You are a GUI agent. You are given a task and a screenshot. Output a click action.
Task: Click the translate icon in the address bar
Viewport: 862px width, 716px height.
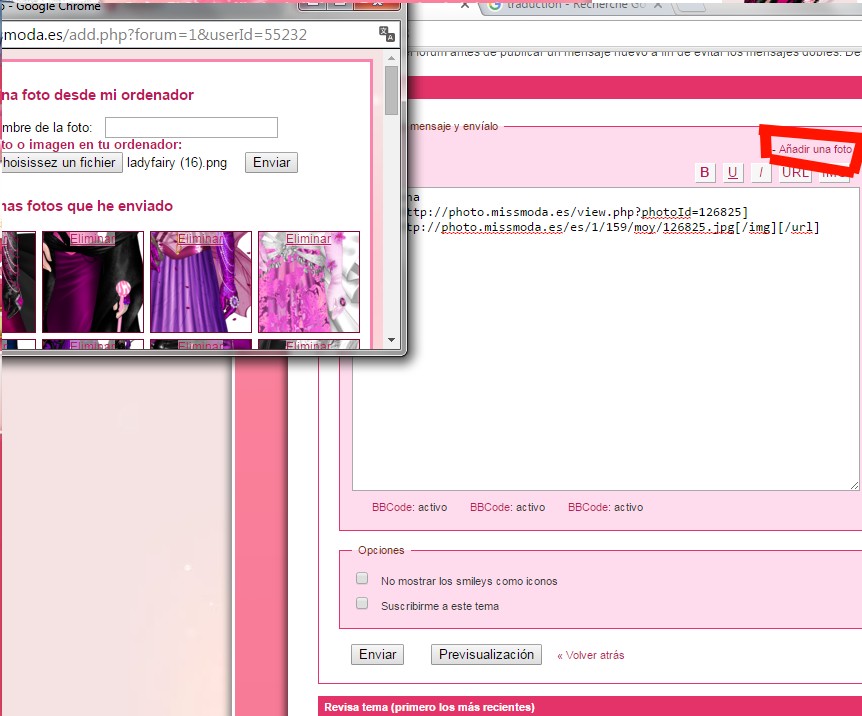387,35
